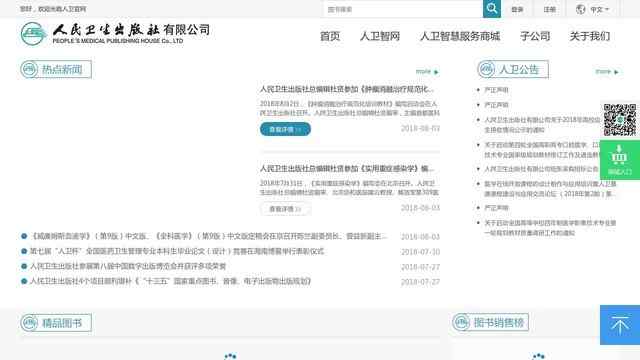Open 人卫智慧服务商城 menu item
640x360 pixels.
(x=460, y=36)
